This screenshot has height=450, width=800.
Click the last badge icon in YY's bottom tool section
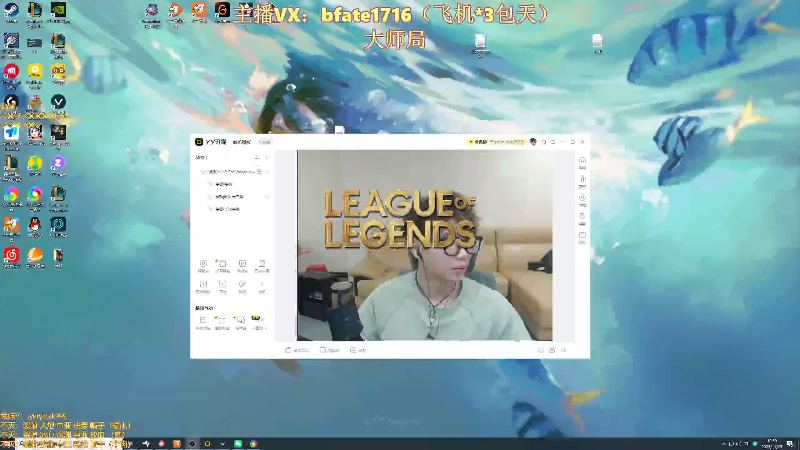click(x=259, y=322)
